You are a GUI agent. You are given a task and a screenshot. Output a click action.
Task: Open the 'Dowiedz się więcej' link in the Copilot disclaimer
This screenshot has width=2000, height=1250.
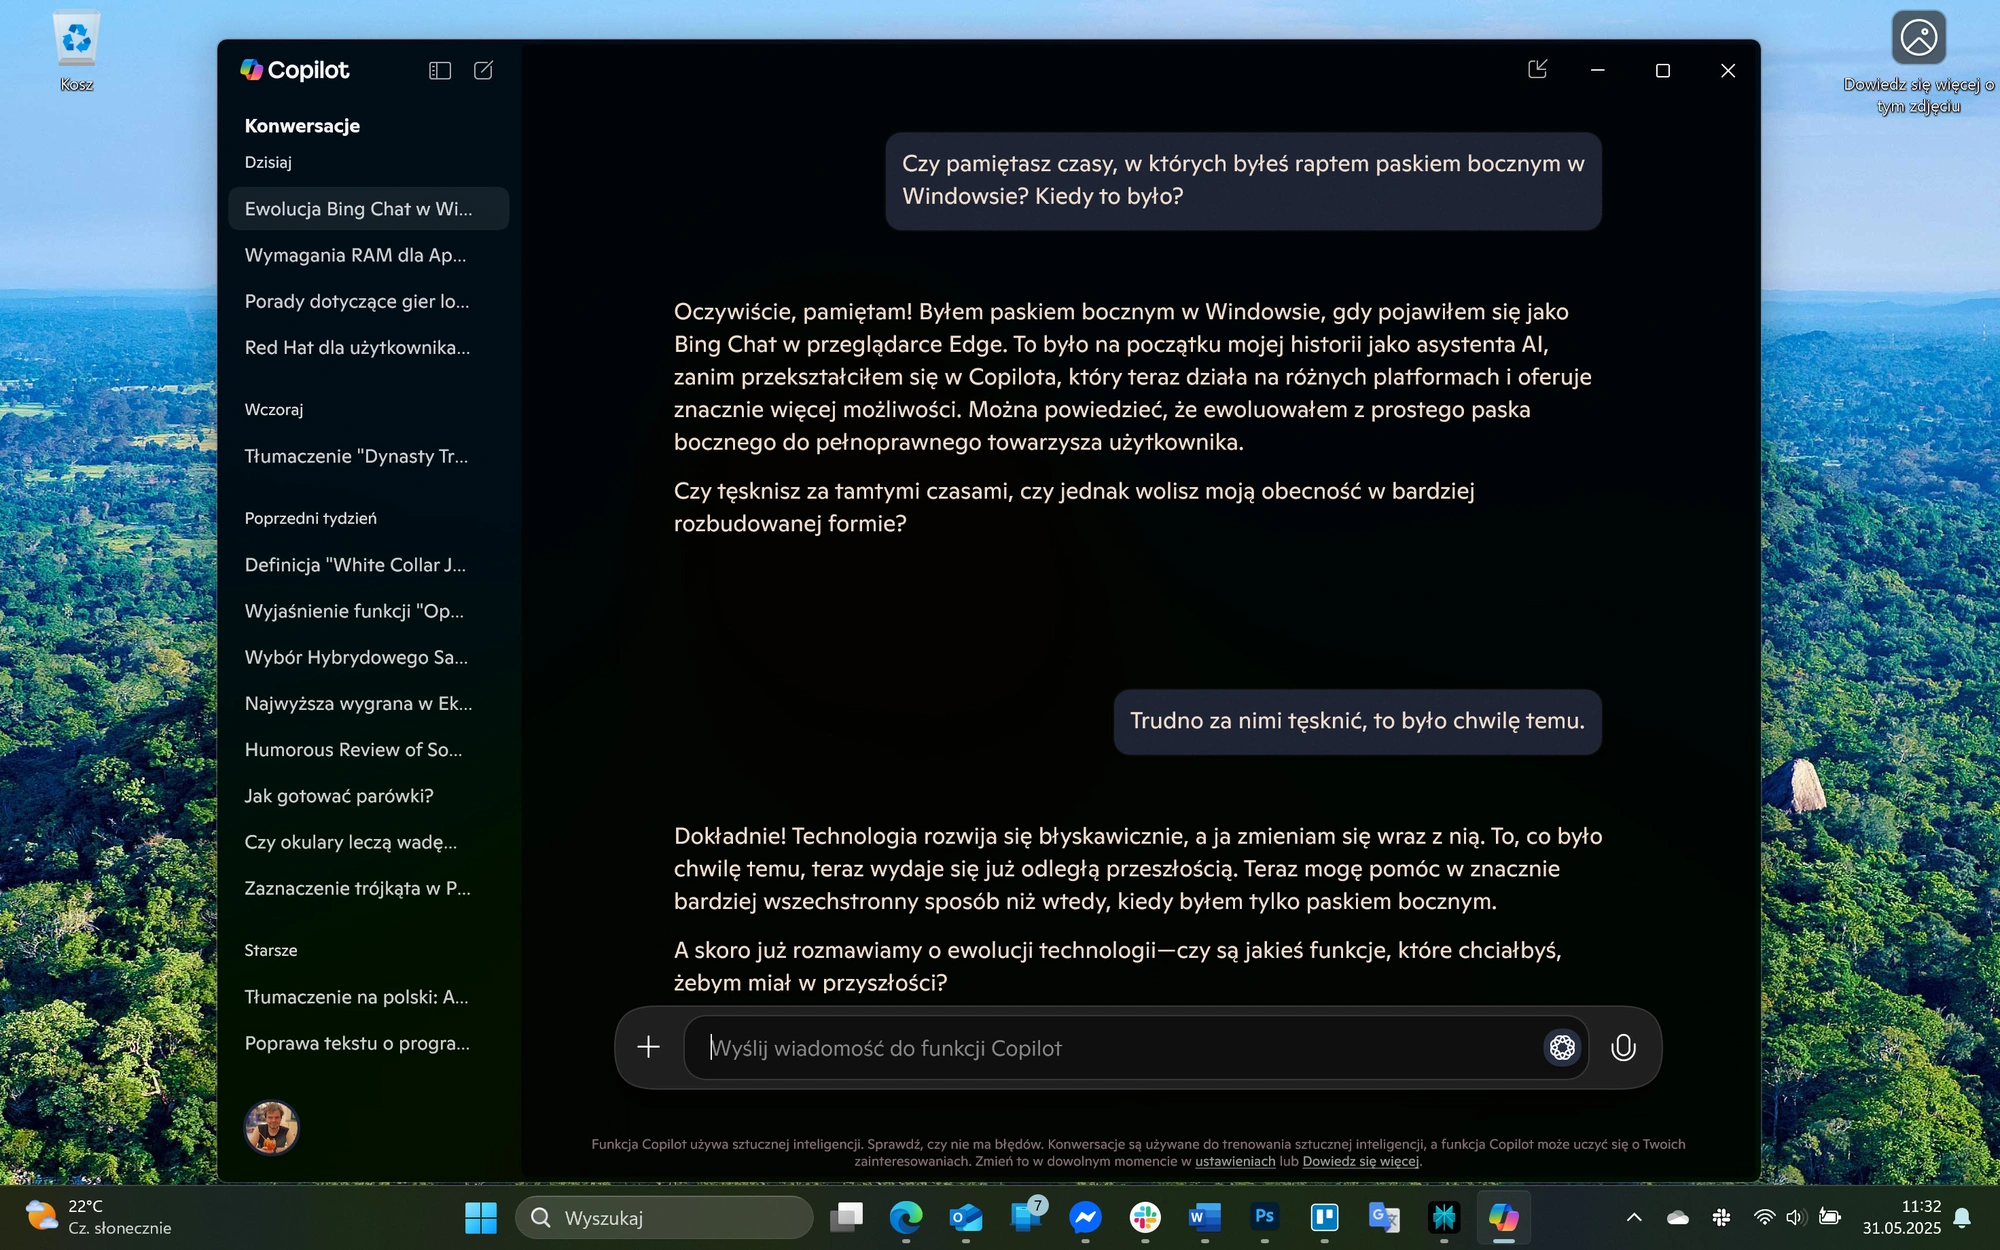[1360, 1161]
